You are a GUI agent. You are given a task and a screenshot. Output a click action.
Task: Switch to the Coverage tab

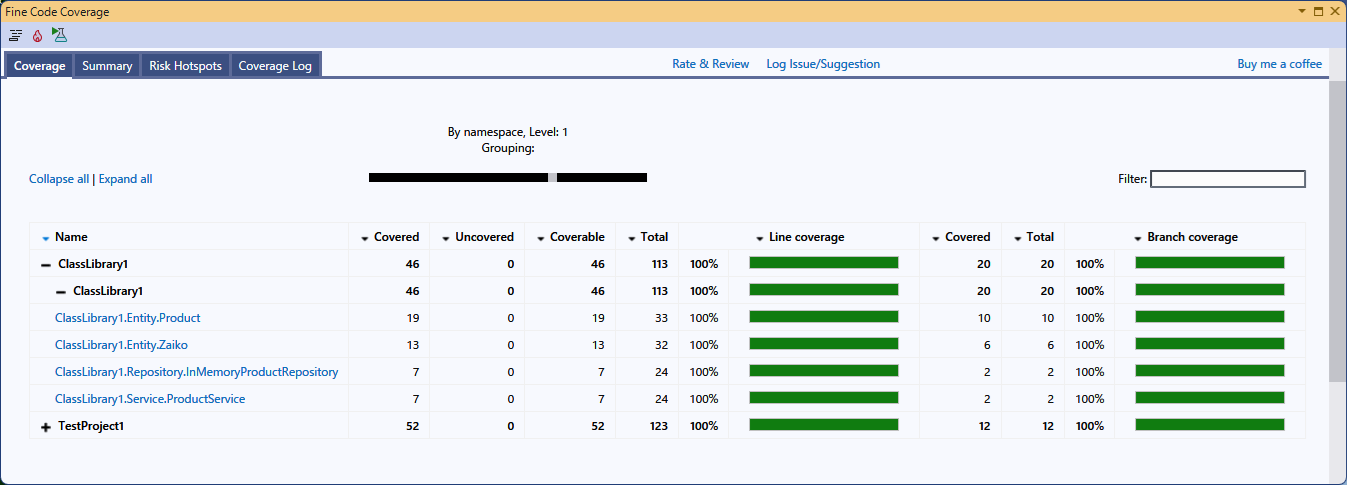click(x=40, y=66)
